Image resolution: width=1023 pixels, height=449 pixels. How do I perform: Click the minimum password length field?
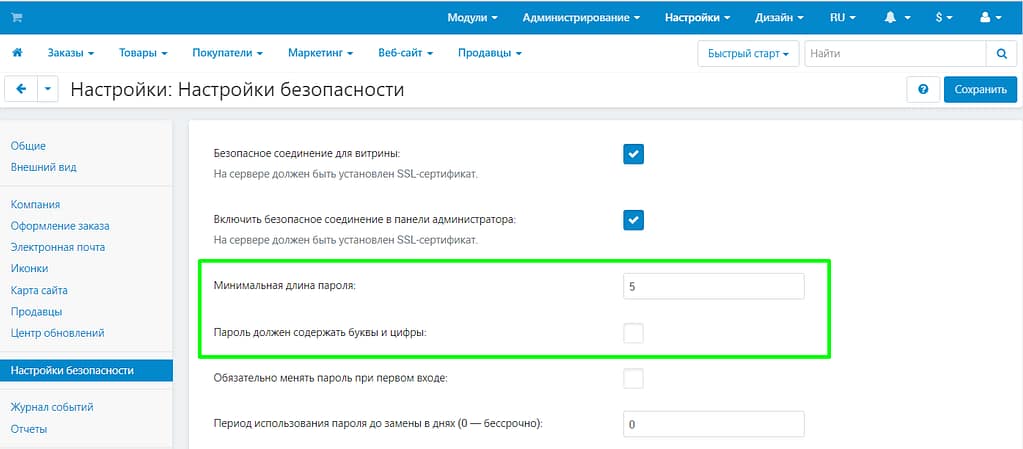pyautogui.click(x=713, y=287)
